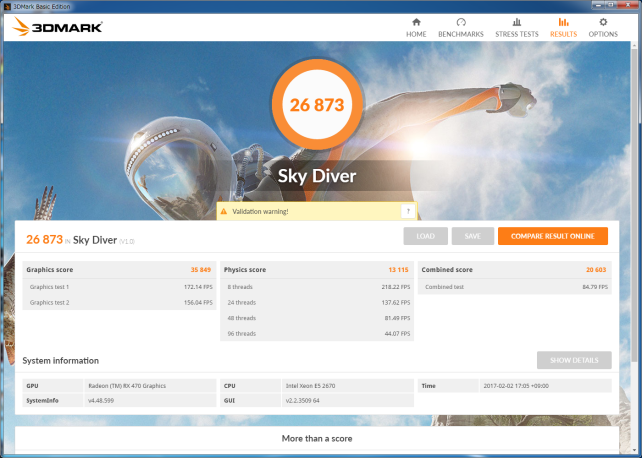
Task: Click the More than a score heading
Action: tap(317, 438)
